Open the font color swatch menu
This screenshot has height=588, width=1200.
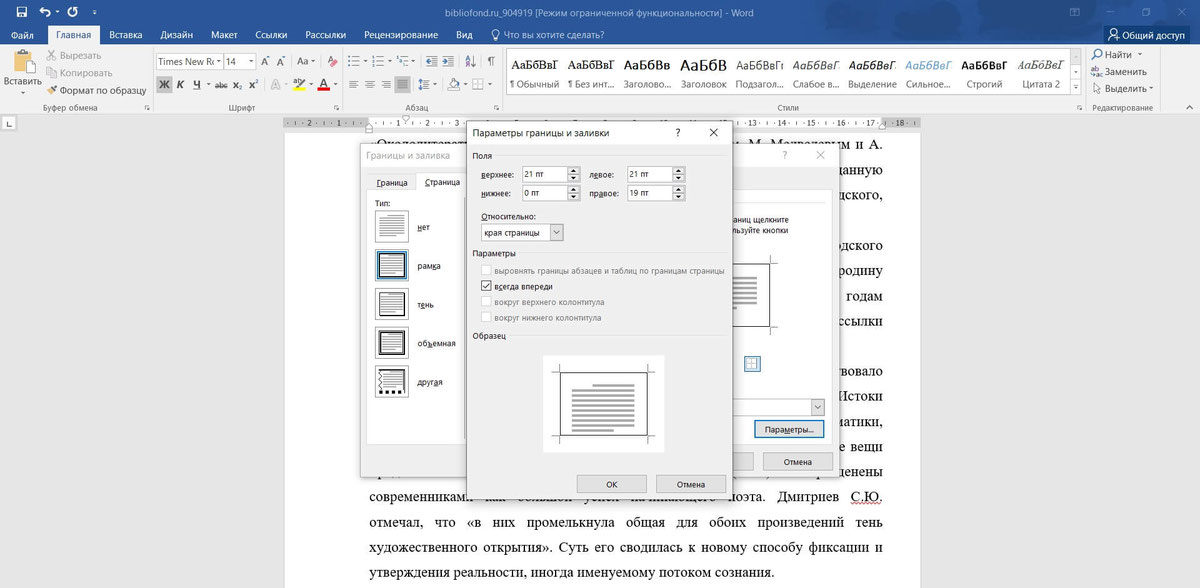pyautogui.click(x=333, y=85)
